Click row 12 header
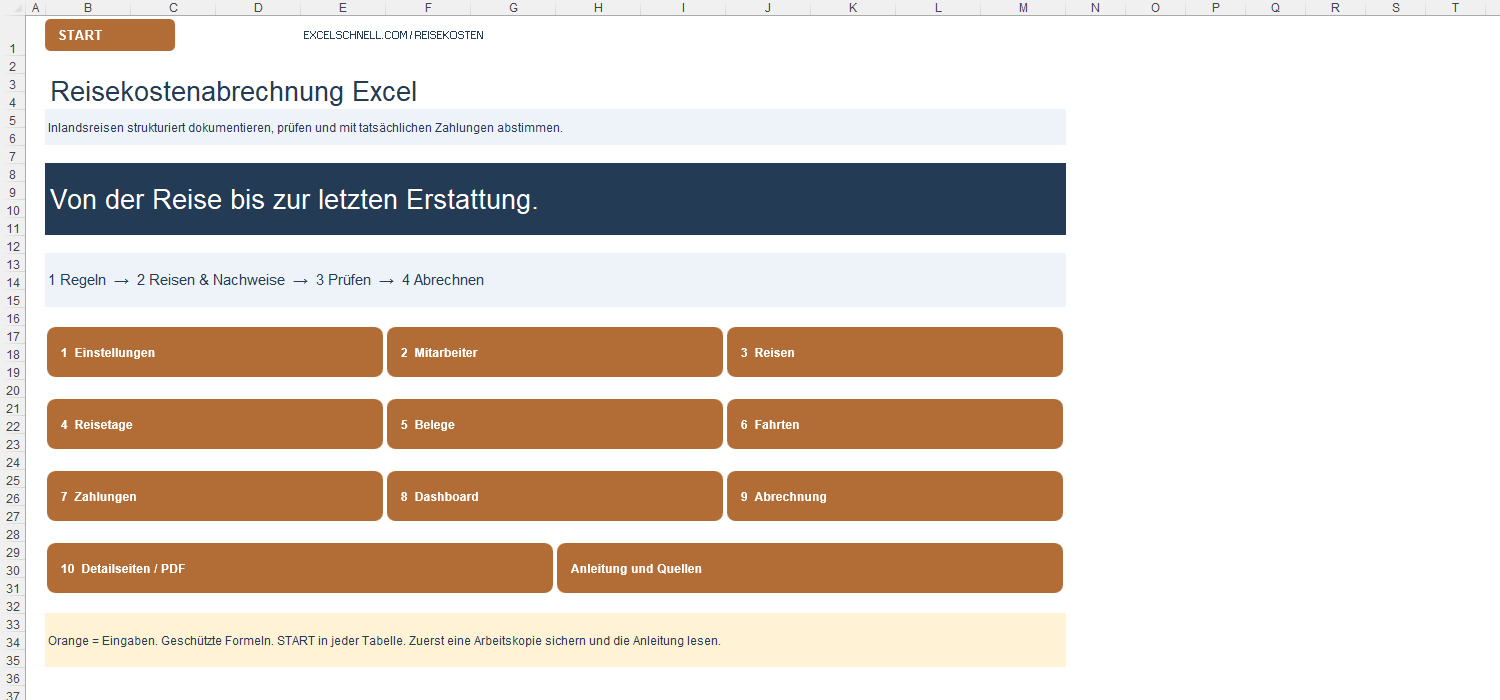This screenshot has height=700, width=1500. [x=13, y=245]
